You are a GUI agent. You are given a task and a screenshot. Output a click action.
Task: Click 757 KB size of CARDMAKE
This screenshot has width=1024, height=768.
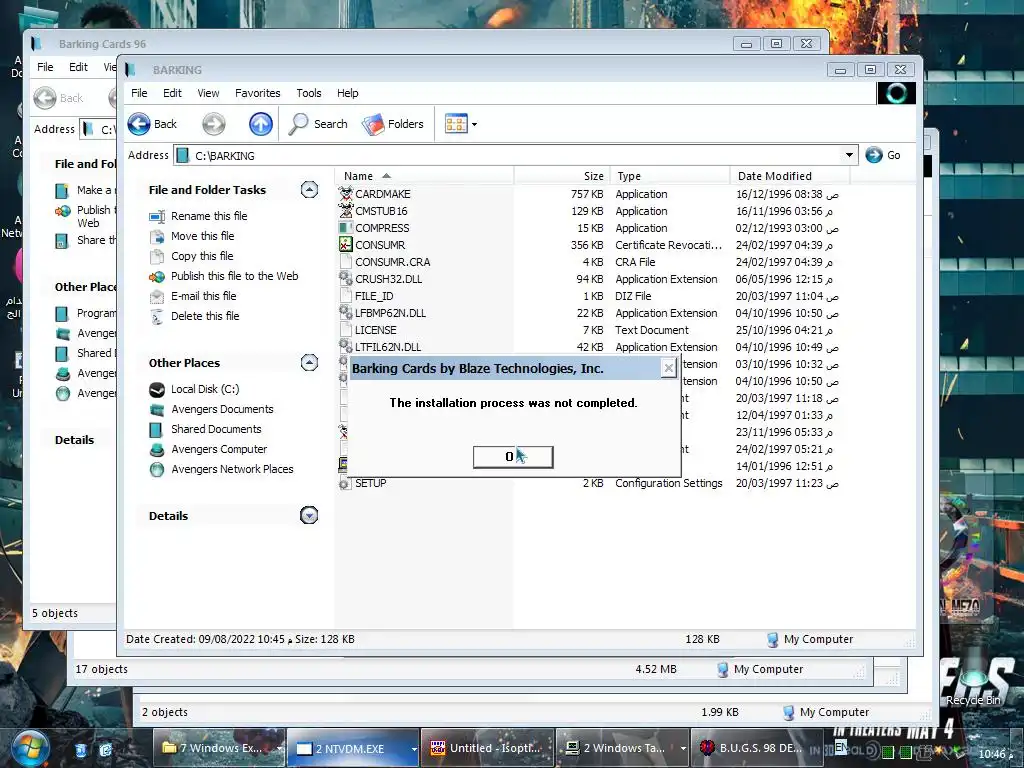586,194
